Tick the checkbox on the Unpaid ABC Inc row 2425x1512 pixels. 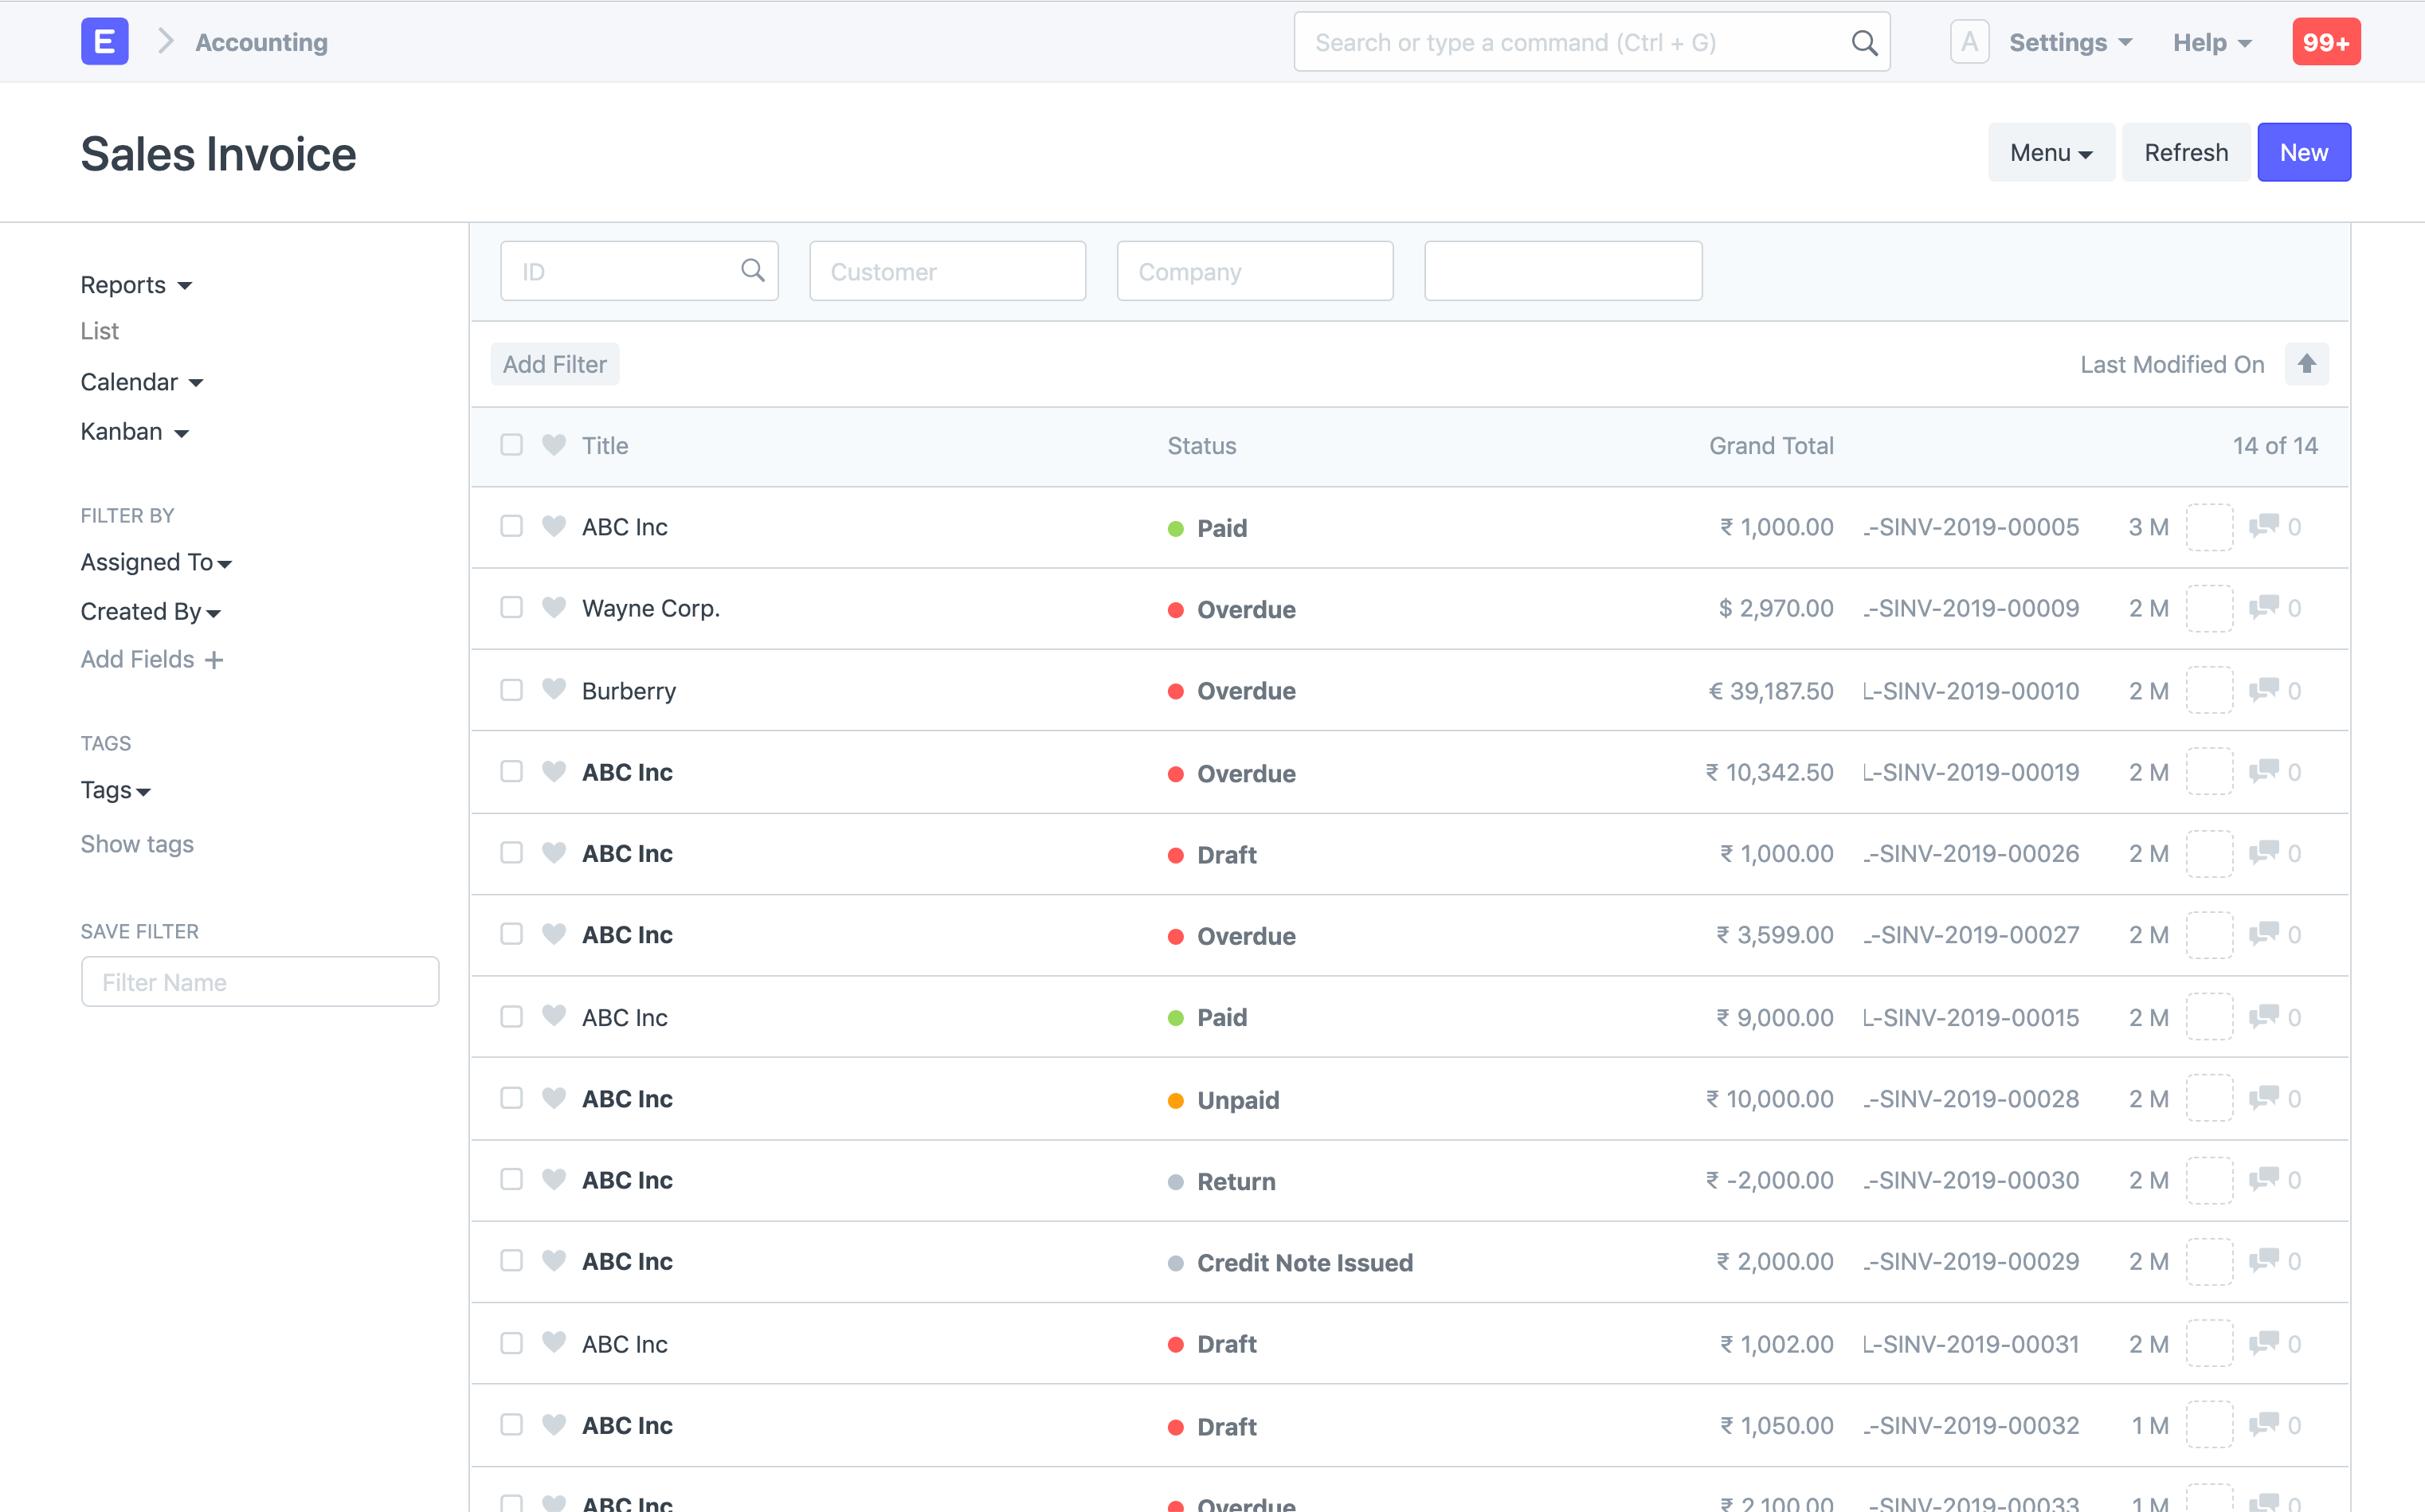(512, 1098)
